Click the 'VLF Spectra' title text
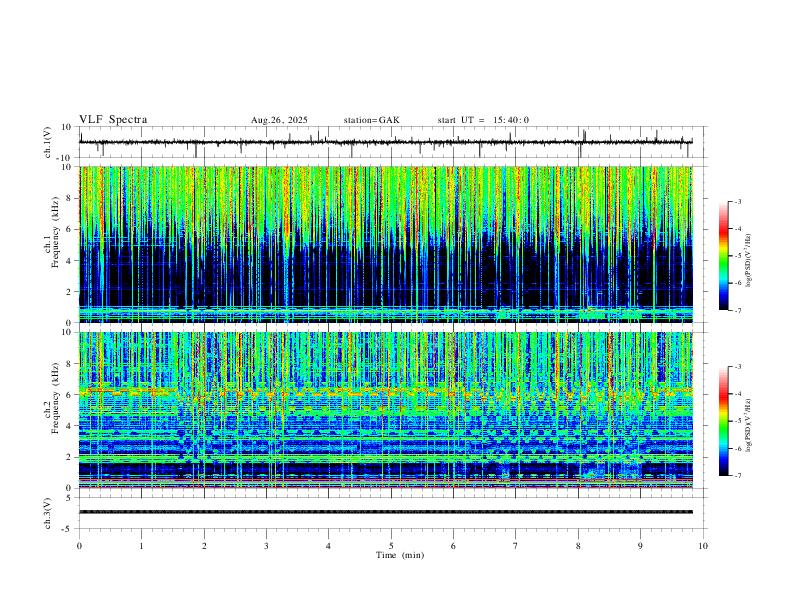The height and width of the screenshot is (612, 792). coord(113,120)
